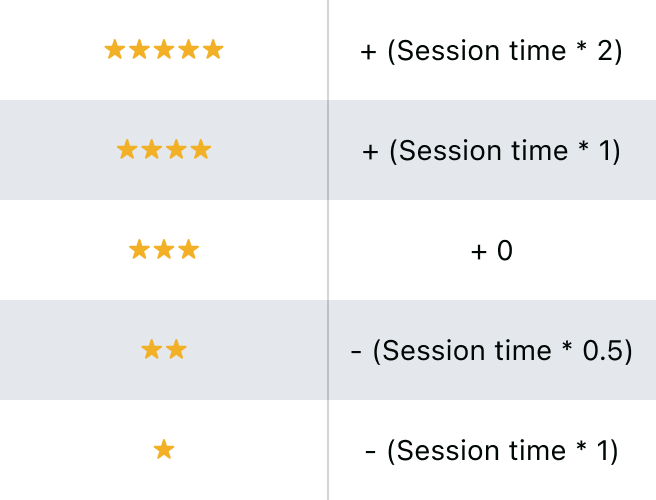Click the middle star in the three-star row
The image size is (656, 500).
(x=164, y=250)
